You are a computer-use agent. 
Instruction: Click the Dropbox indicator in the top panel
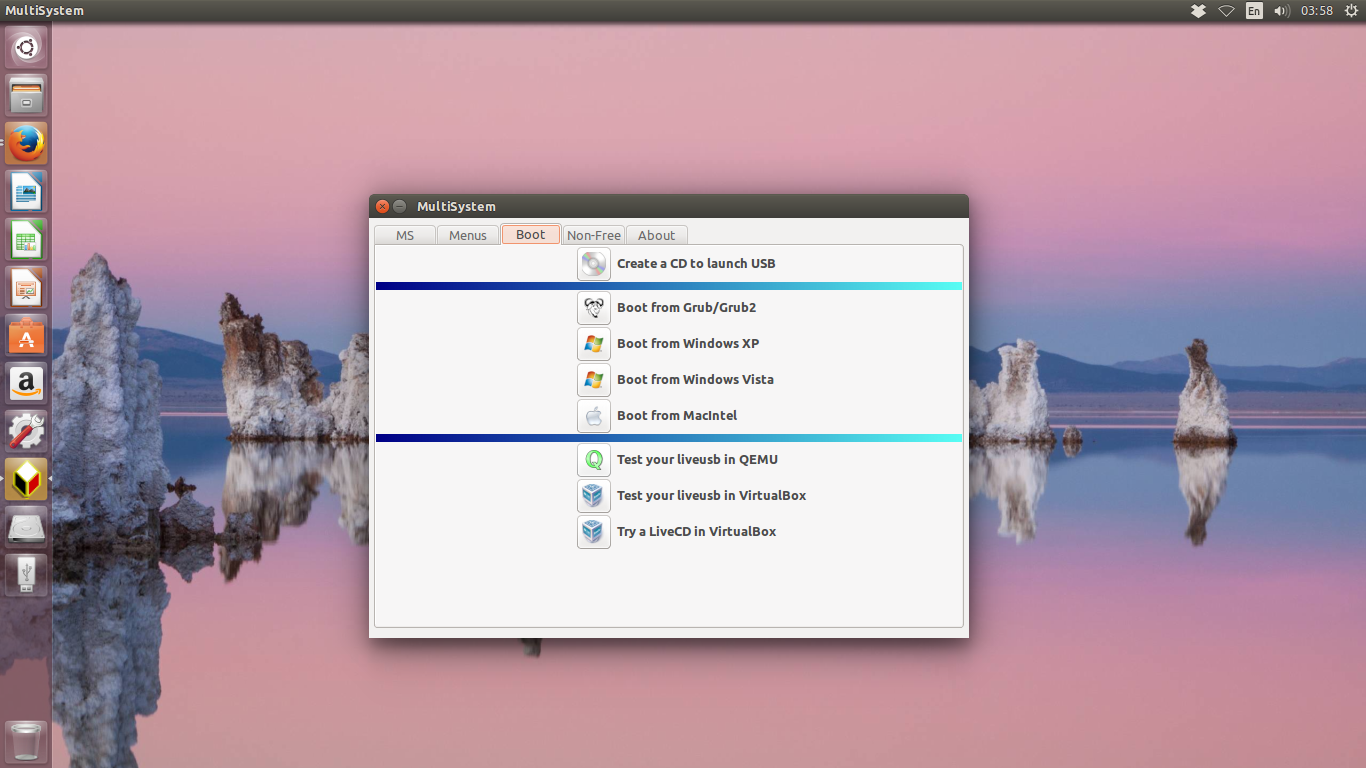[x=1198, y=11]
